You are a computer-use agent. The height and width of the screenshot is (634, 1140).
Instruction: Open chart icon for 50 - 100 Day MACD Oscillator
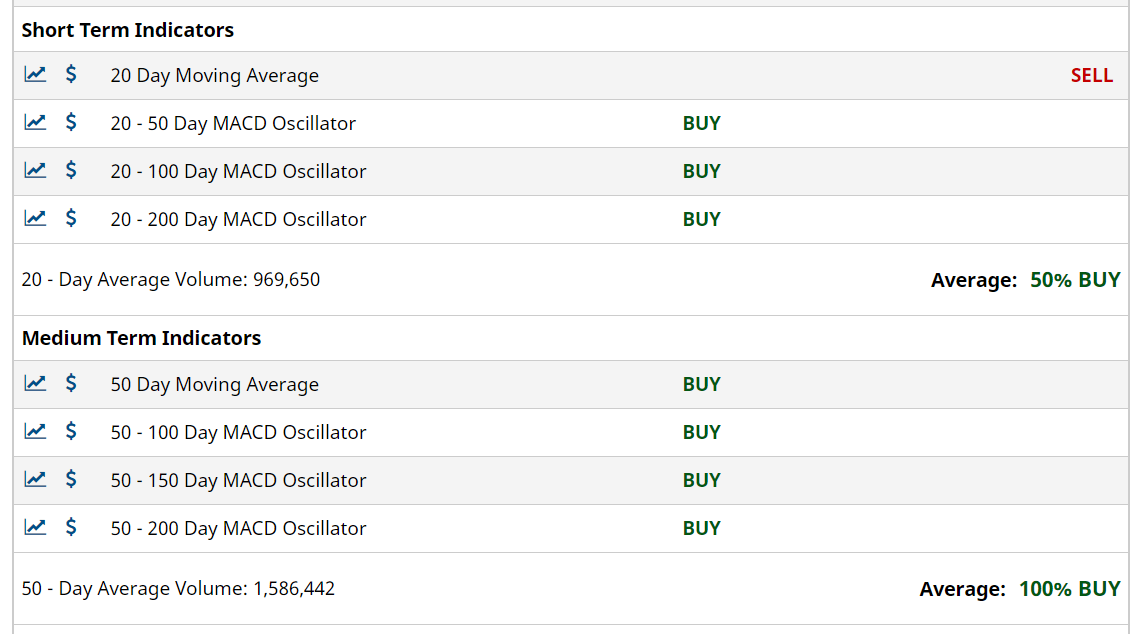[35, 431]
